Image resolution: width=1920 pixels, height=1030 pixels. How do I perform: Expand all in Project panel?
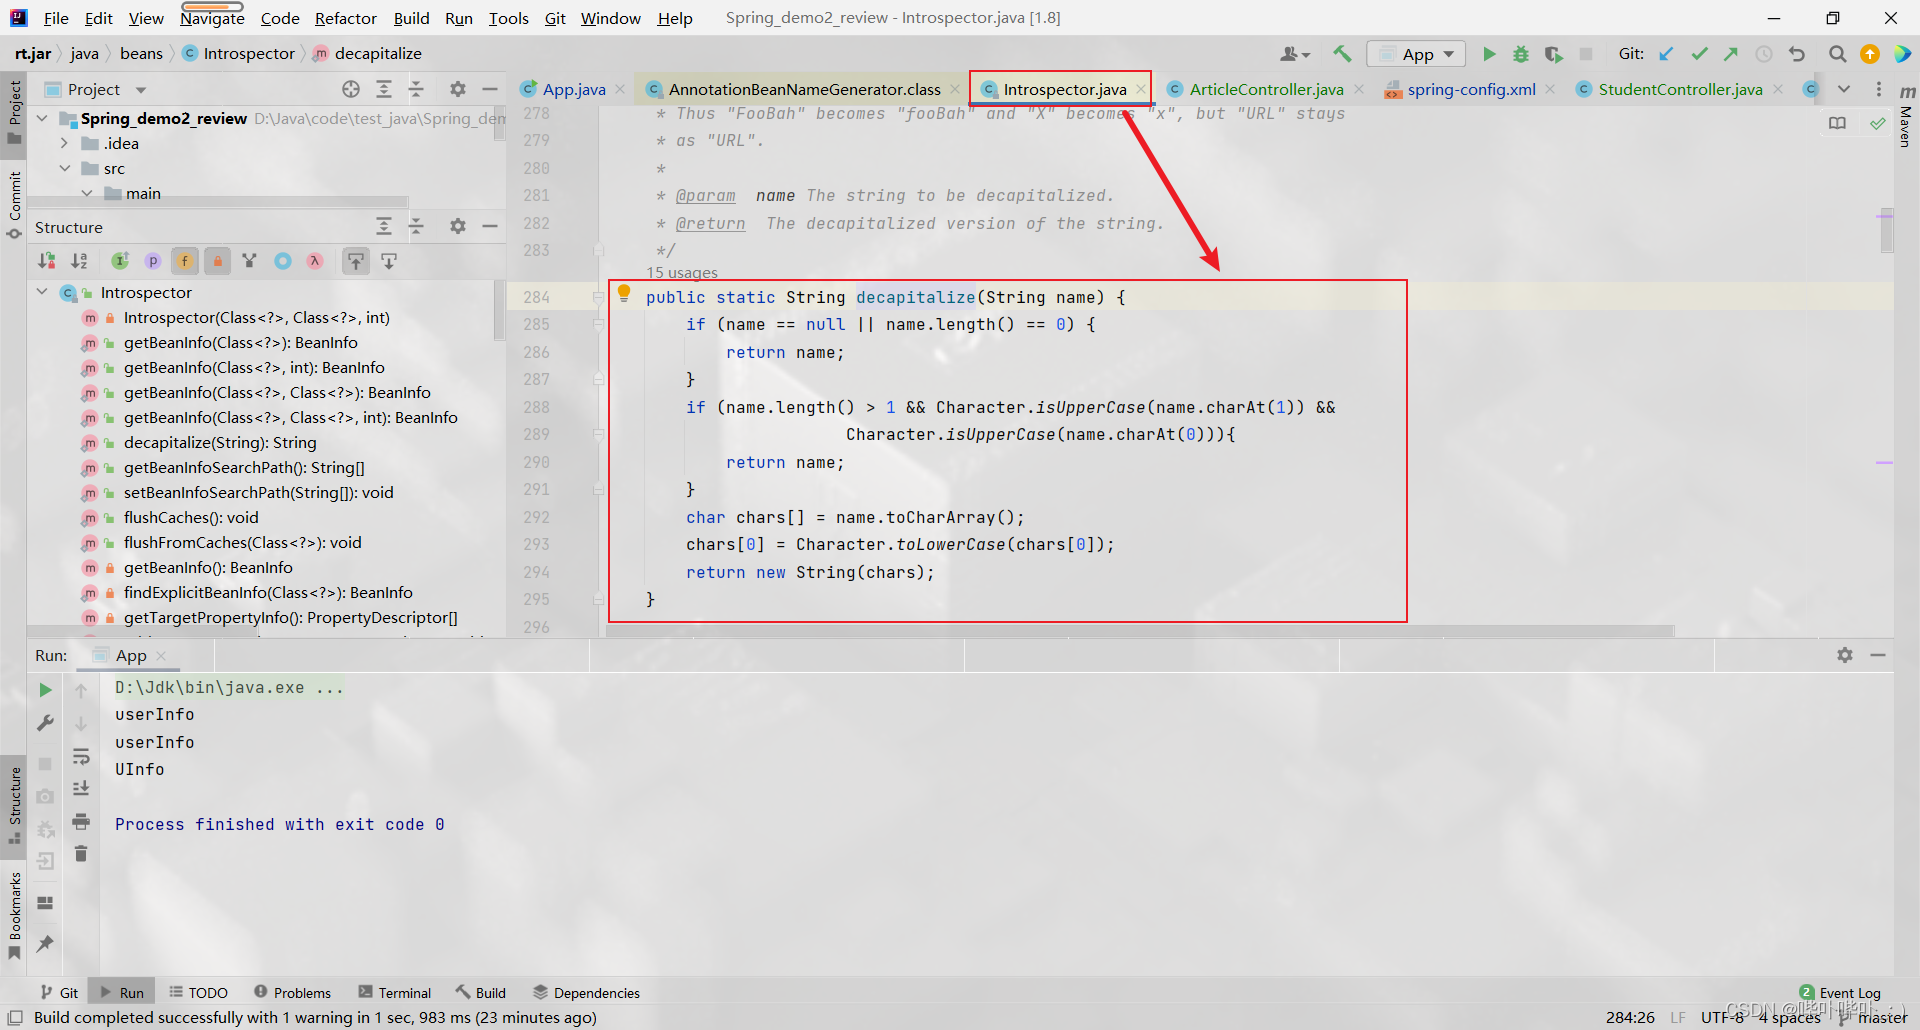pos(384,89)
